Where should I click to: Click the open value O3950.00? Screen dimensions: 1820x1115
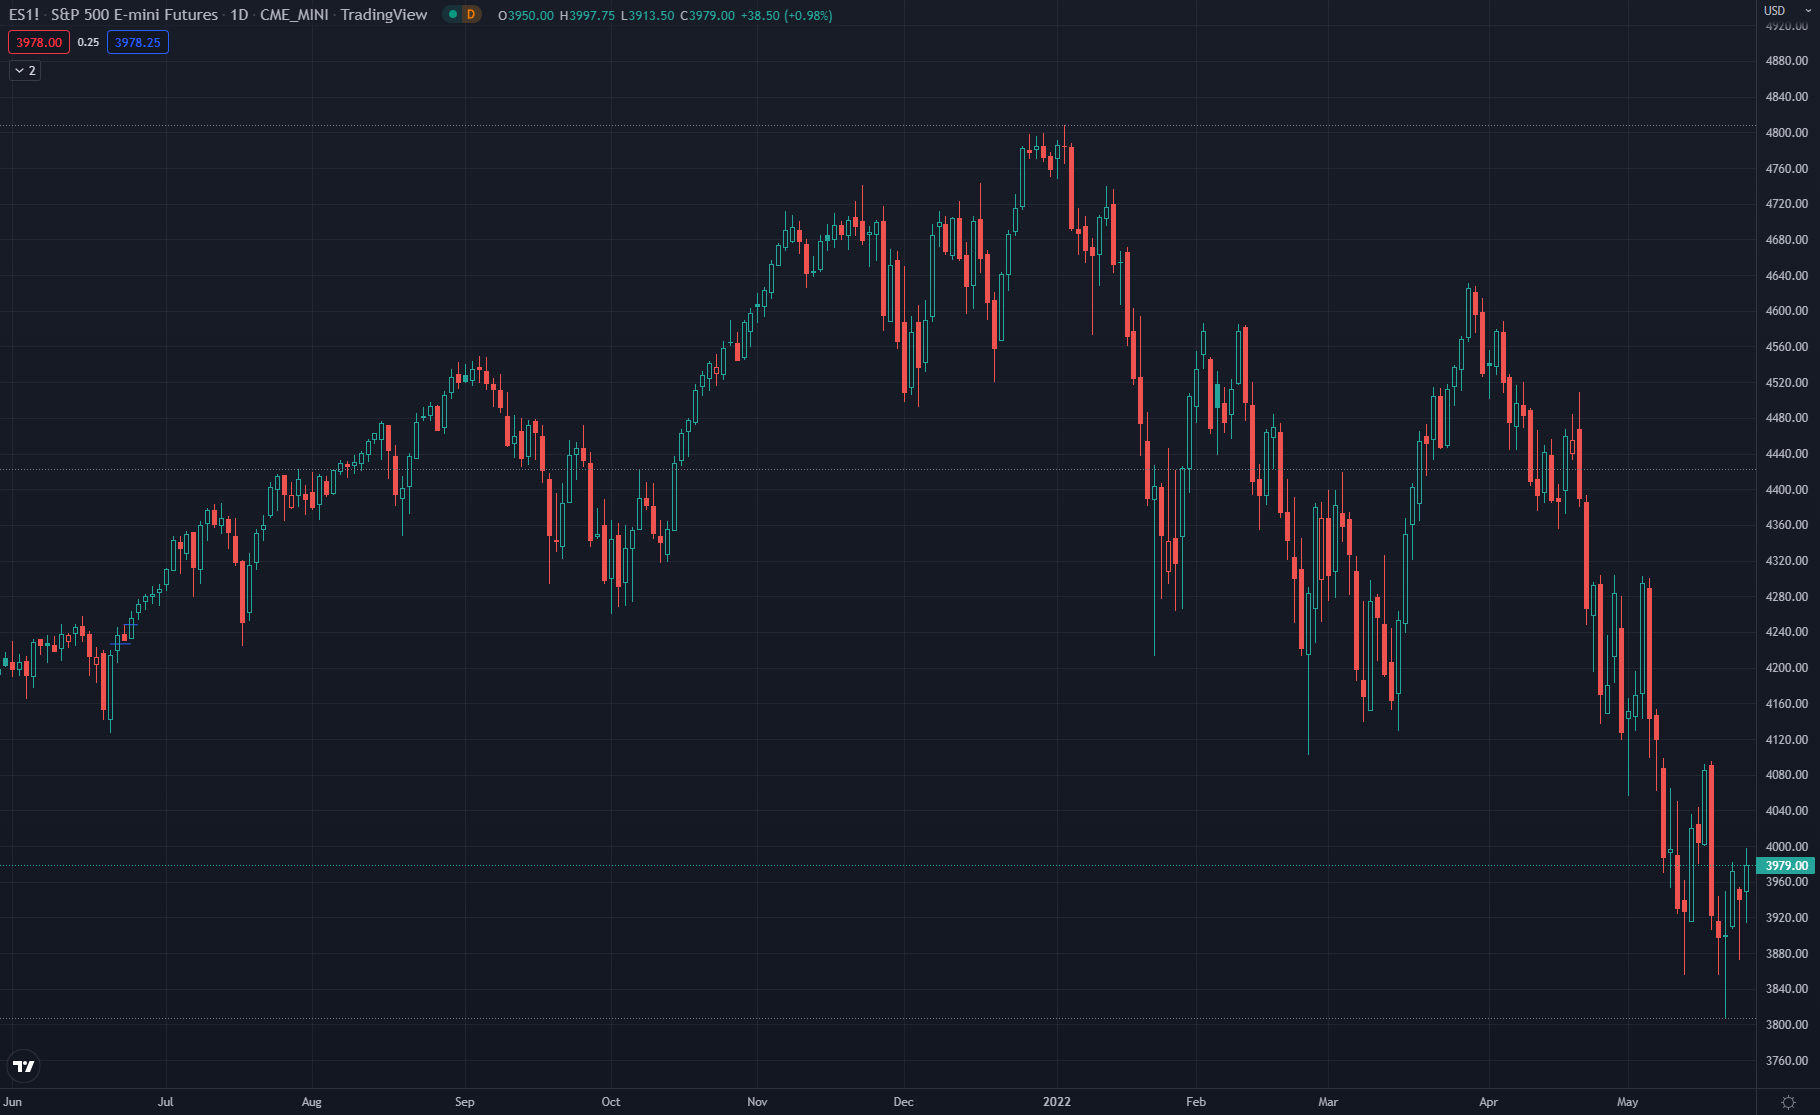click(526, 15)
